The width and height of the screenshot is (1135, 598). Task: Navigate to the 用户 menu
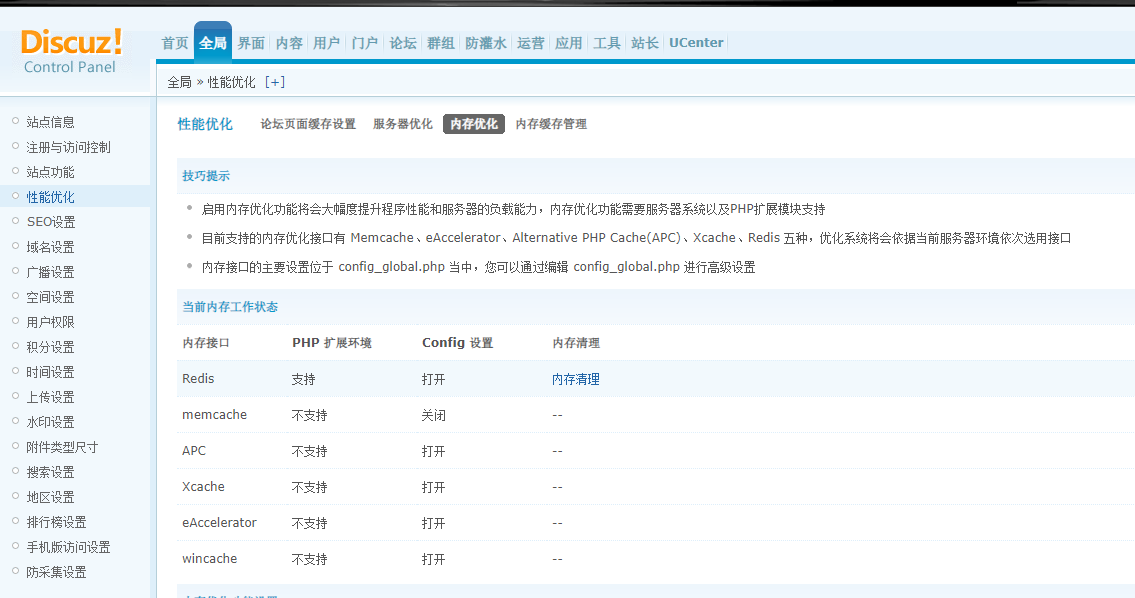pyautogui.click(x=326, y=42)
